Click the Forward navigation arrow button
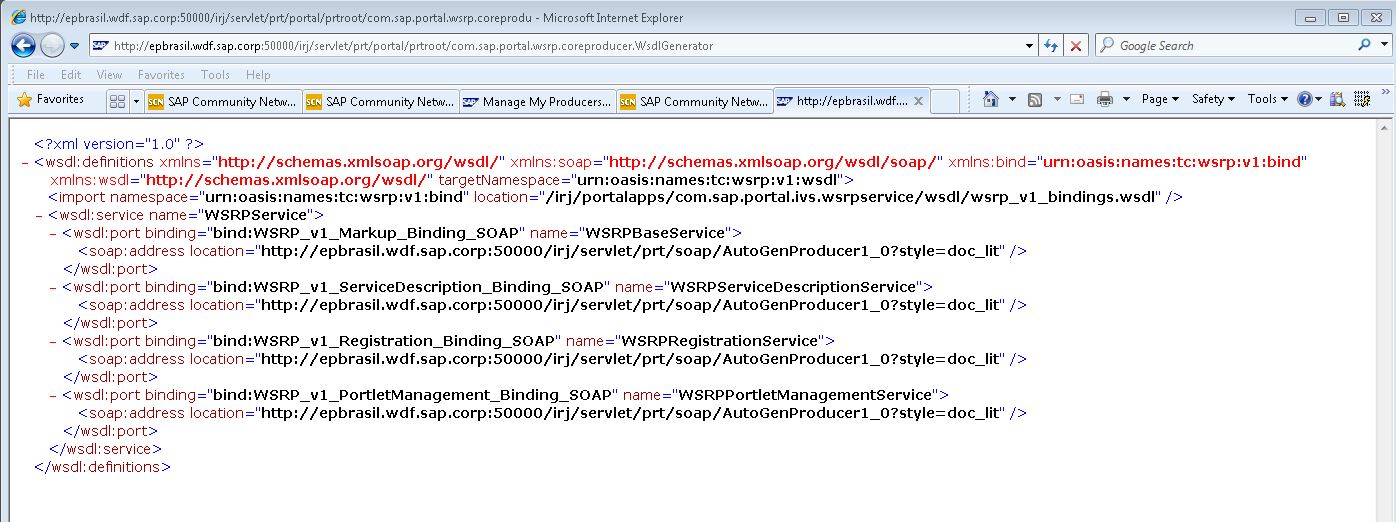The width and height of the screenshot is (1396, 522). [52, 45]
